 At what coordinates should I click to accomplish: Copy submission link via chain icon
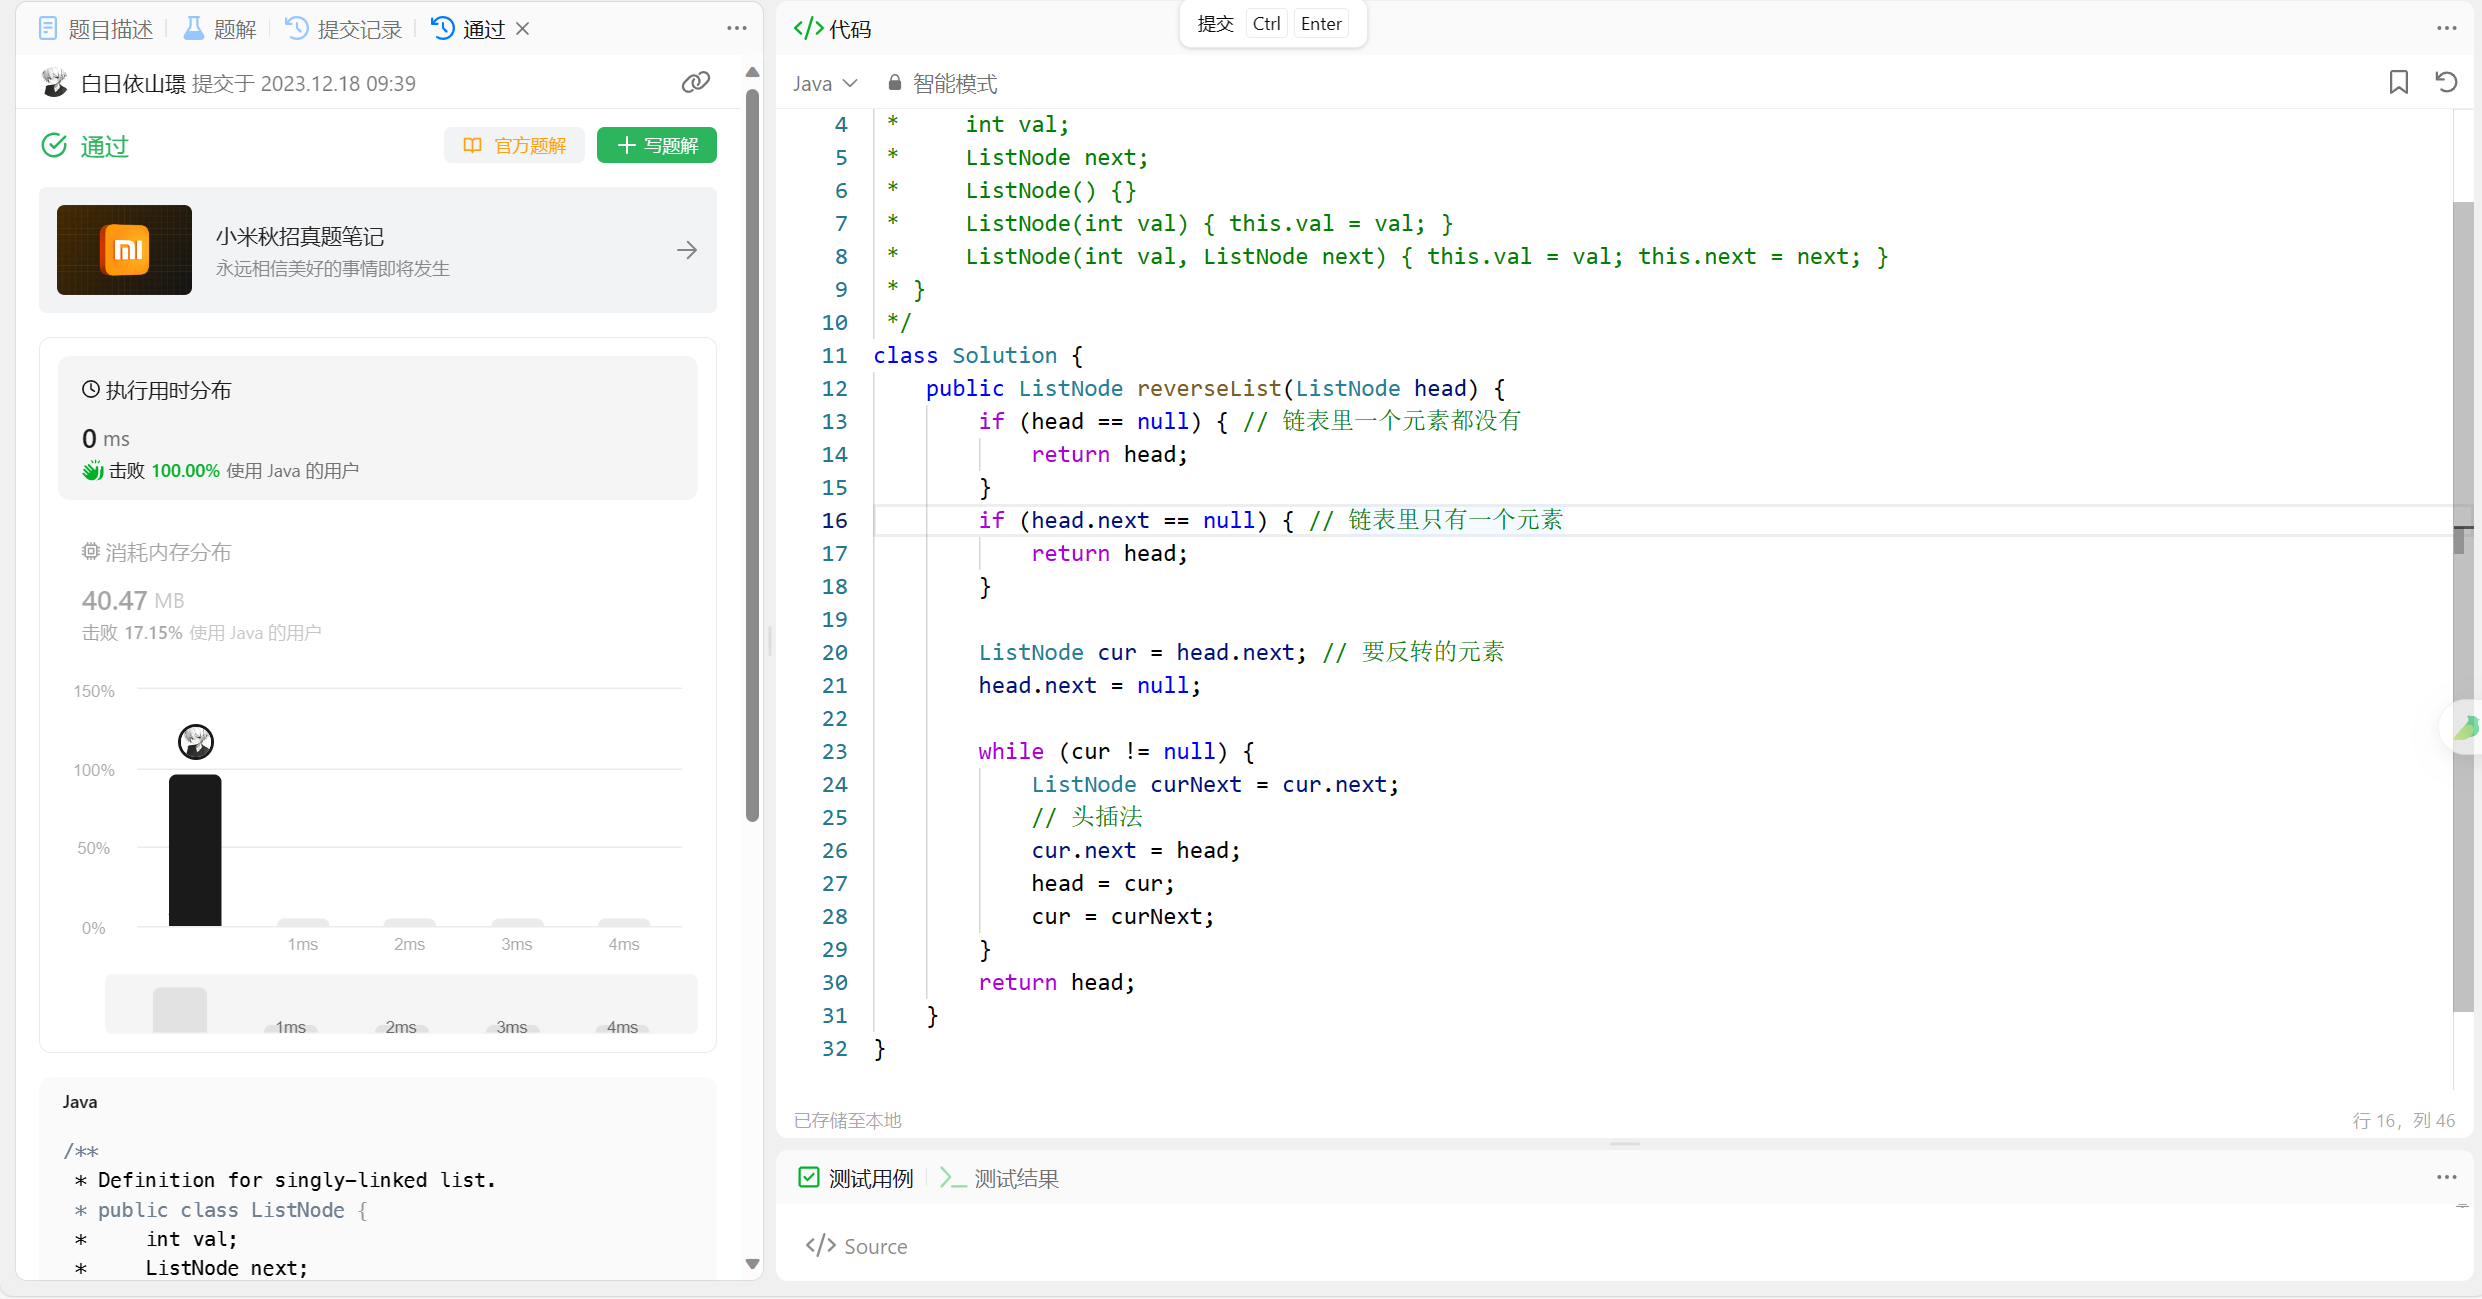tap(695, 83)
